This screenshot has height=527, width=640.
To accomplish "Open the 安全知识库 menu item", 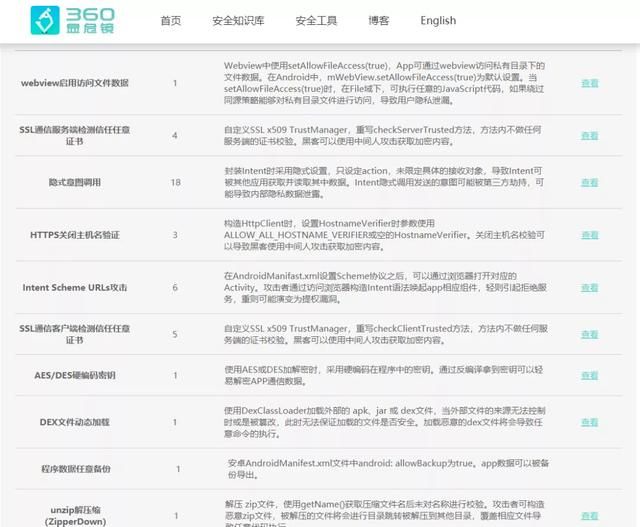I will click(x=238, y=20).
